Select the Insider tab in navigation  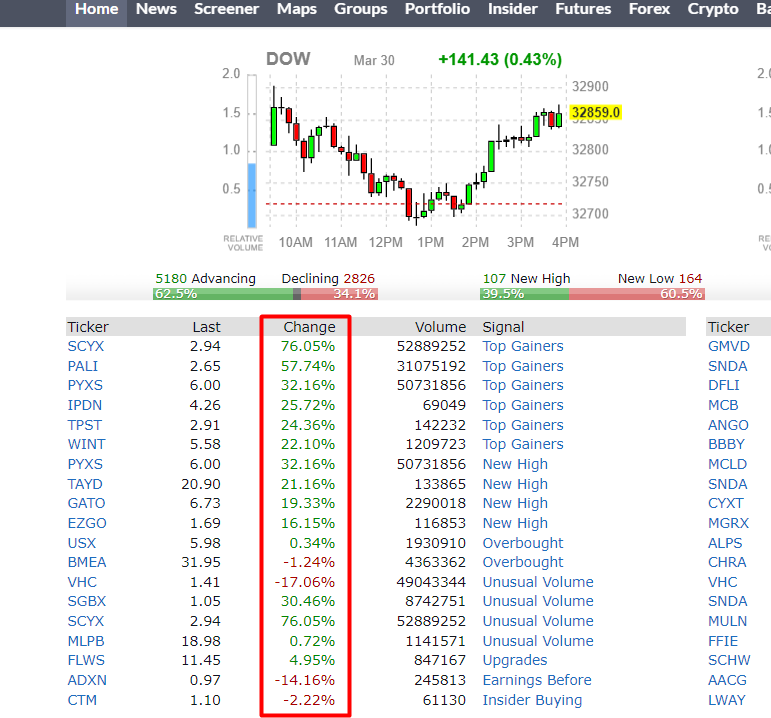click(x=513, y=10)
